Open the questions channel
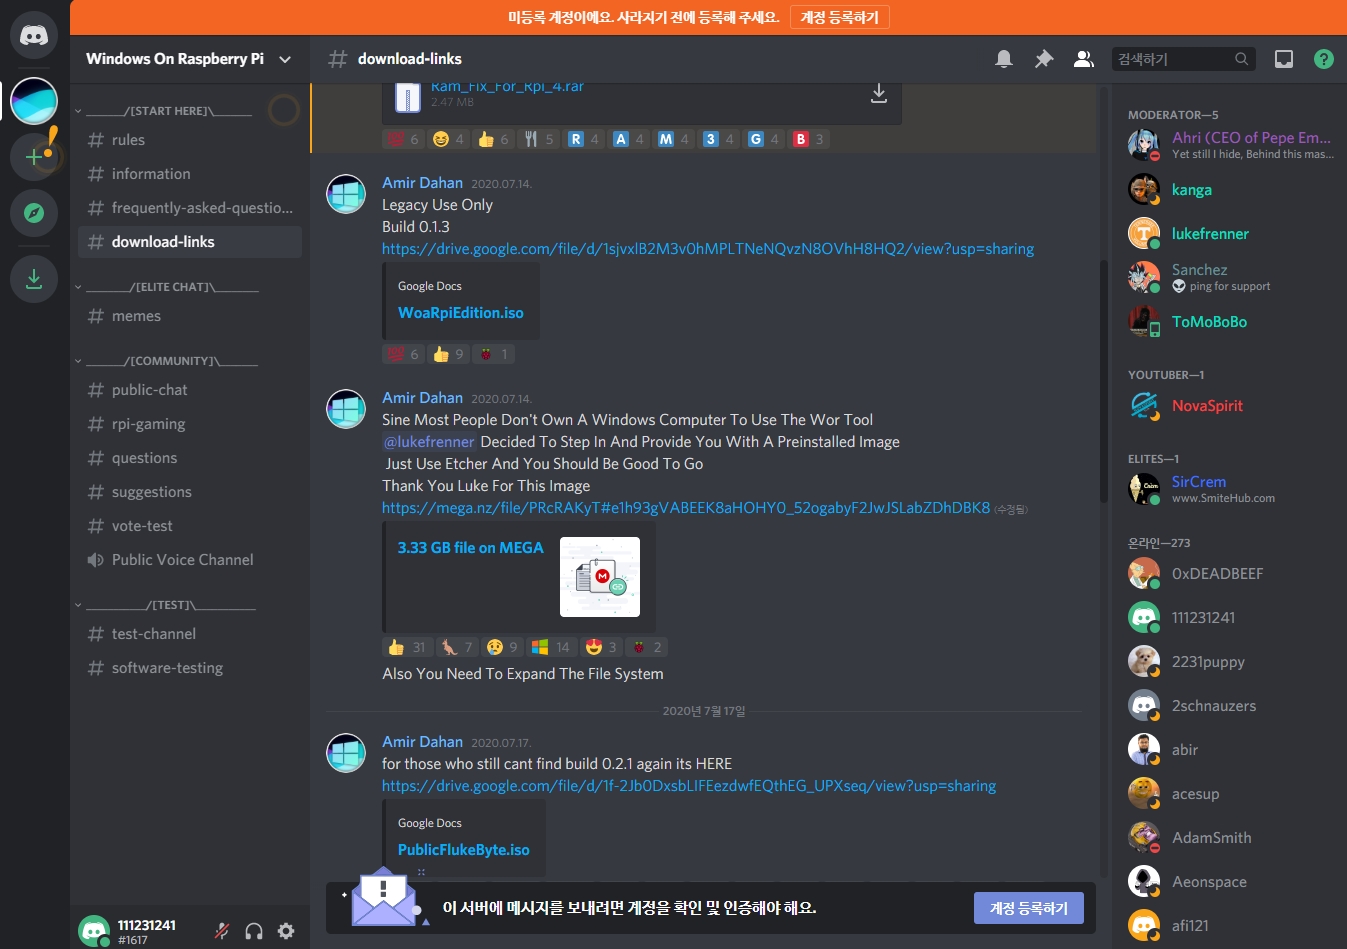 (190, 458)
